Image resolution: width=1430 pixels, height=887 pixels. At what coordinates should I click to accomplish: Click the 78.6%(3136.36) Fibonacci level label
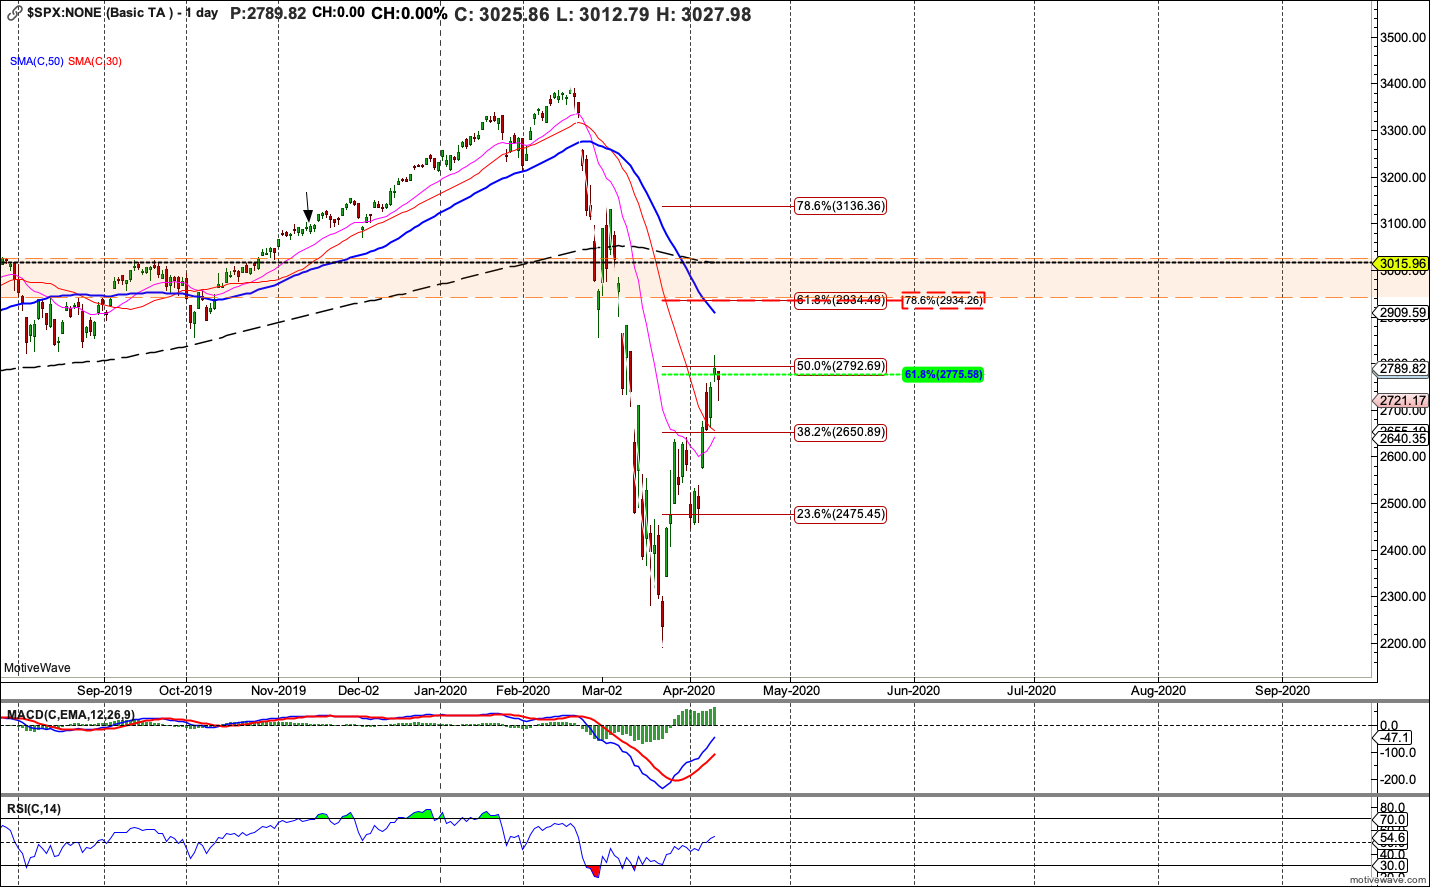(x=840, y=206)
